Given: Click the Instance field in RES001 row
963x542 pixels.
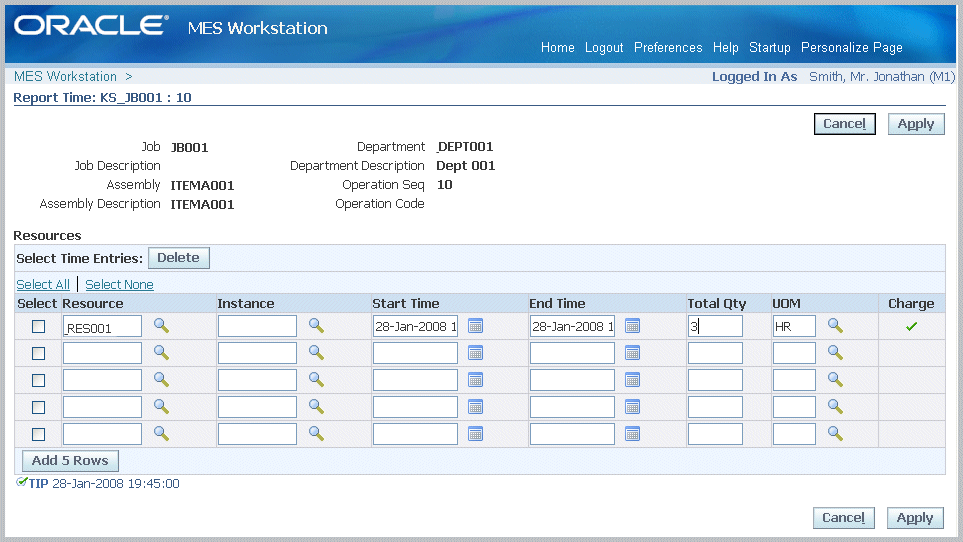Looking at the screenshot, I should [257, 326].
